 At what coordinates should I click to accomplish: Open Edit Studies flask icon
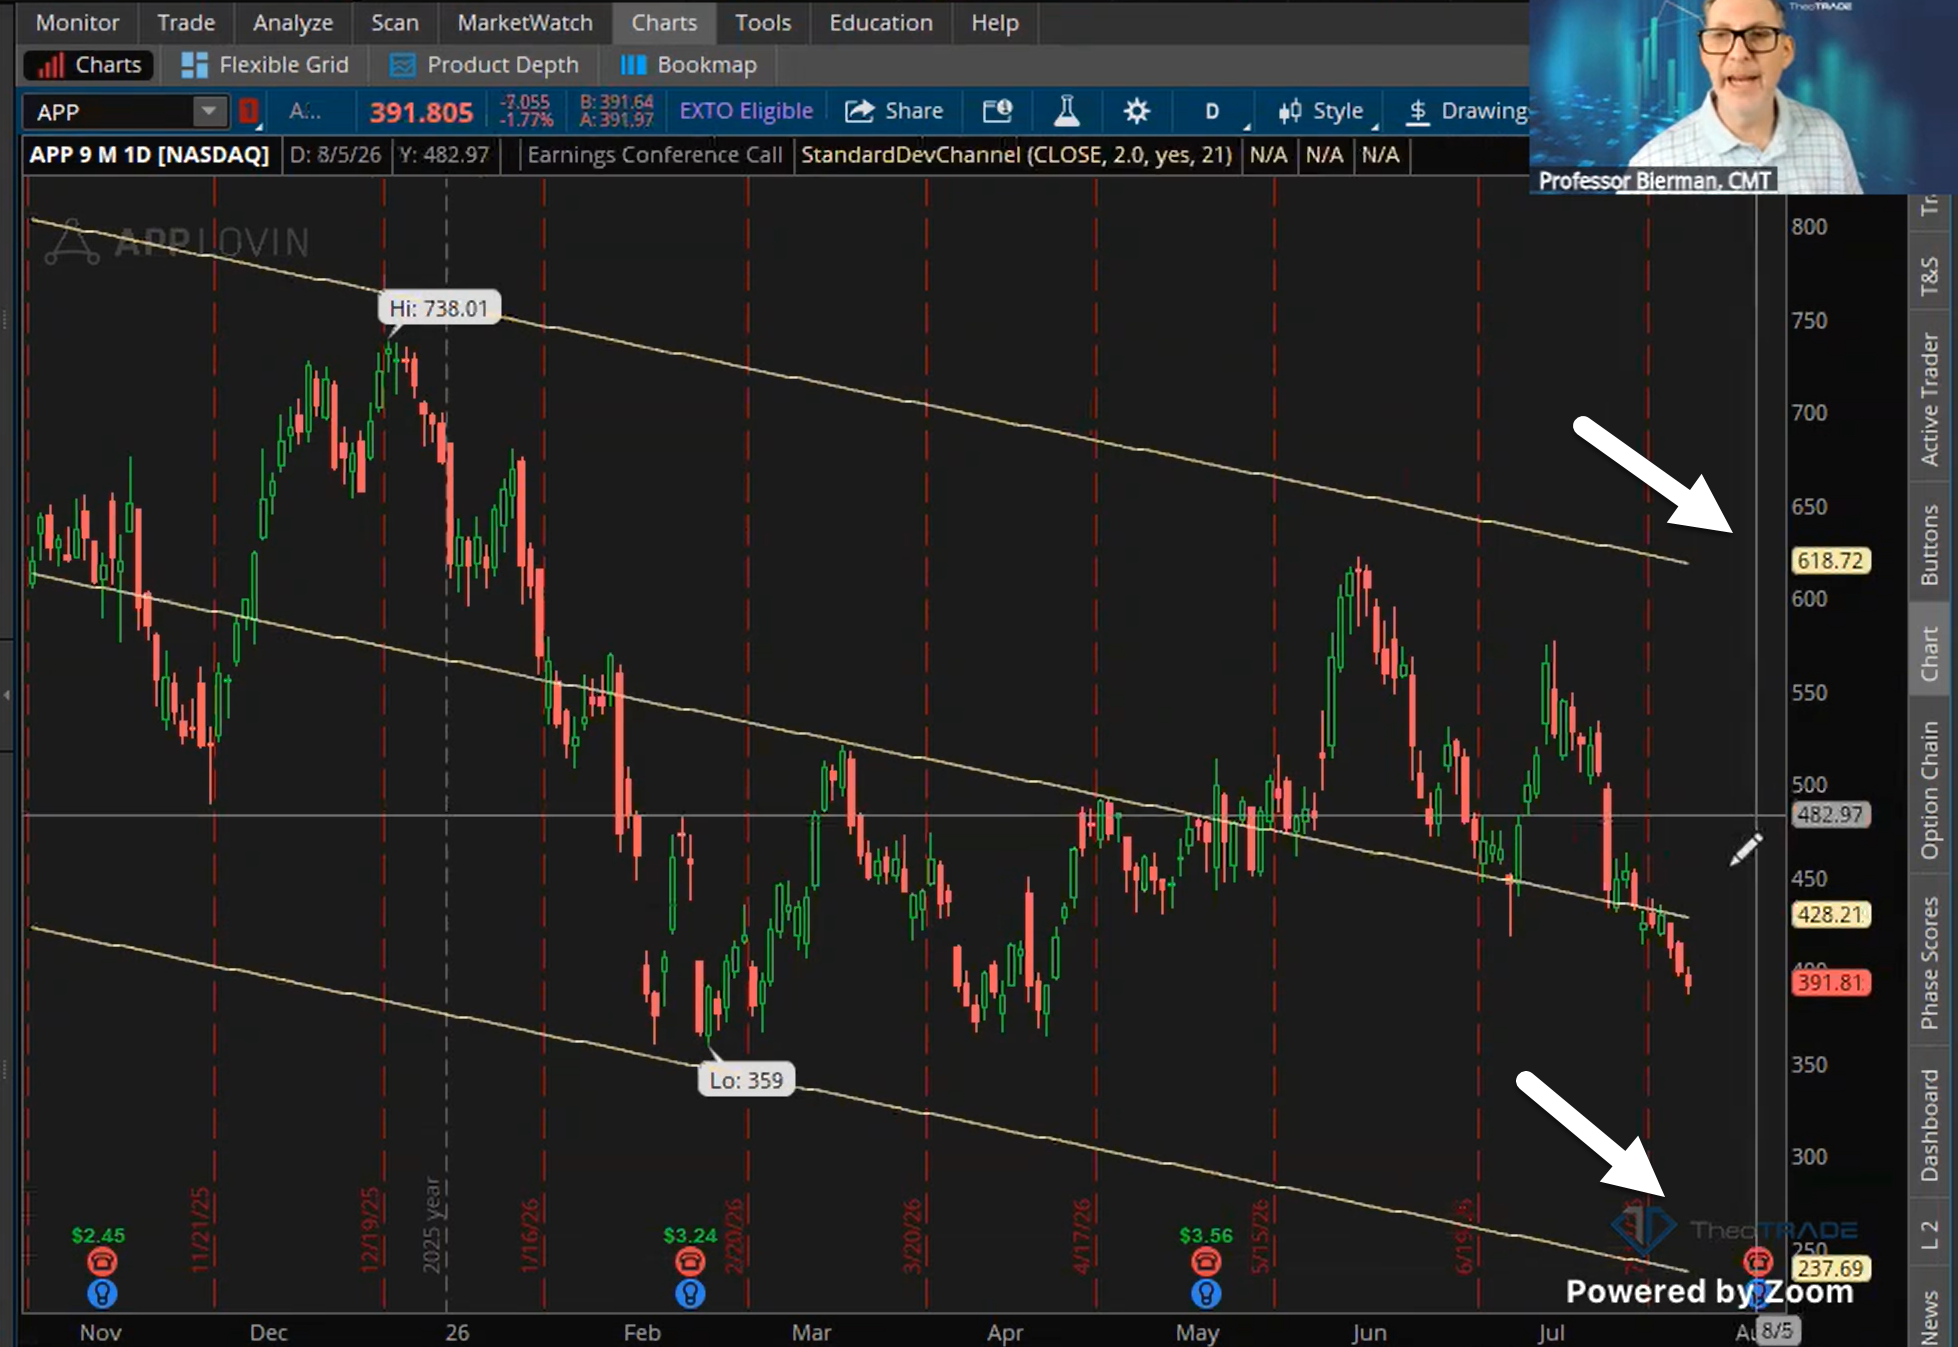pos(1067,111)
